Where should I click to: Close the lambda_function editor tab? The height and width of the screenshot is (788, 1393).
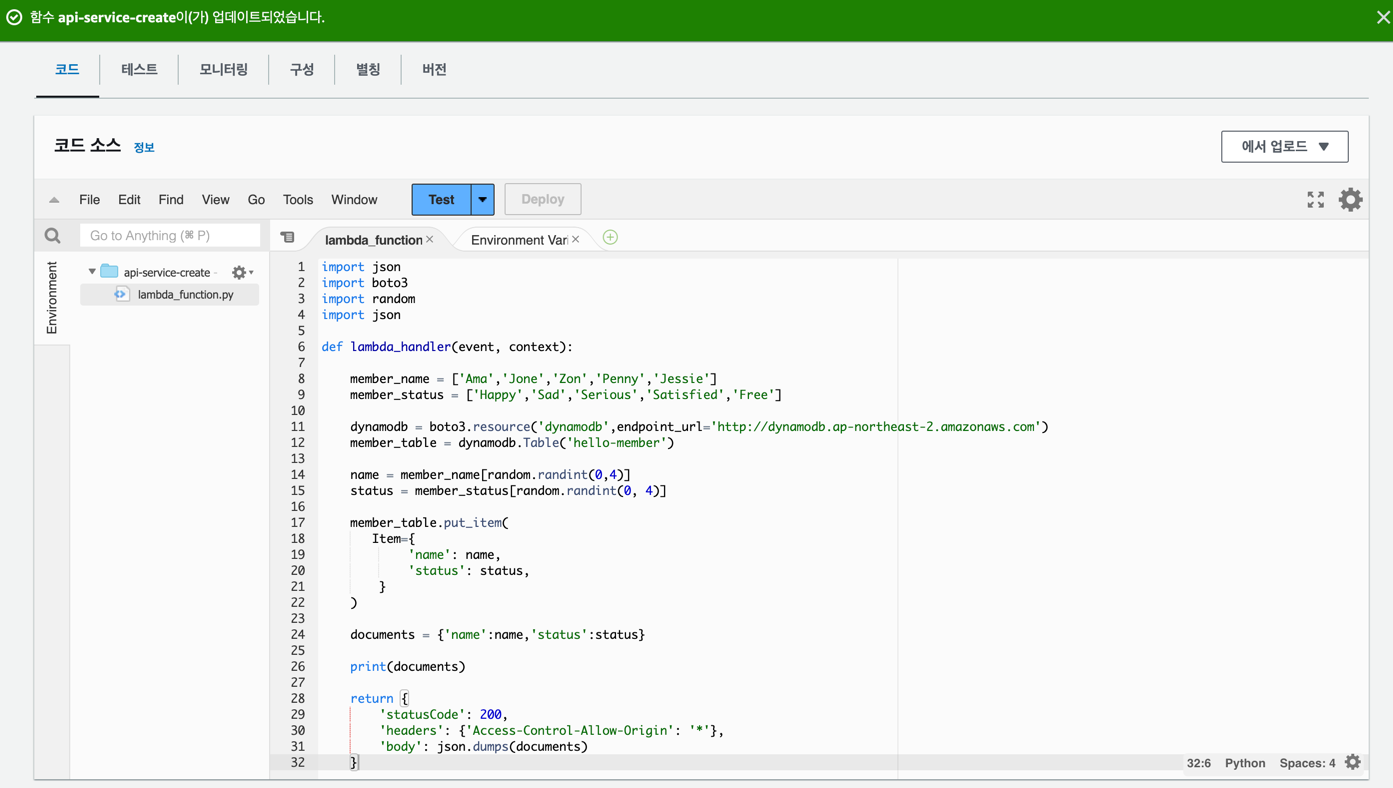tap(430, 240)
